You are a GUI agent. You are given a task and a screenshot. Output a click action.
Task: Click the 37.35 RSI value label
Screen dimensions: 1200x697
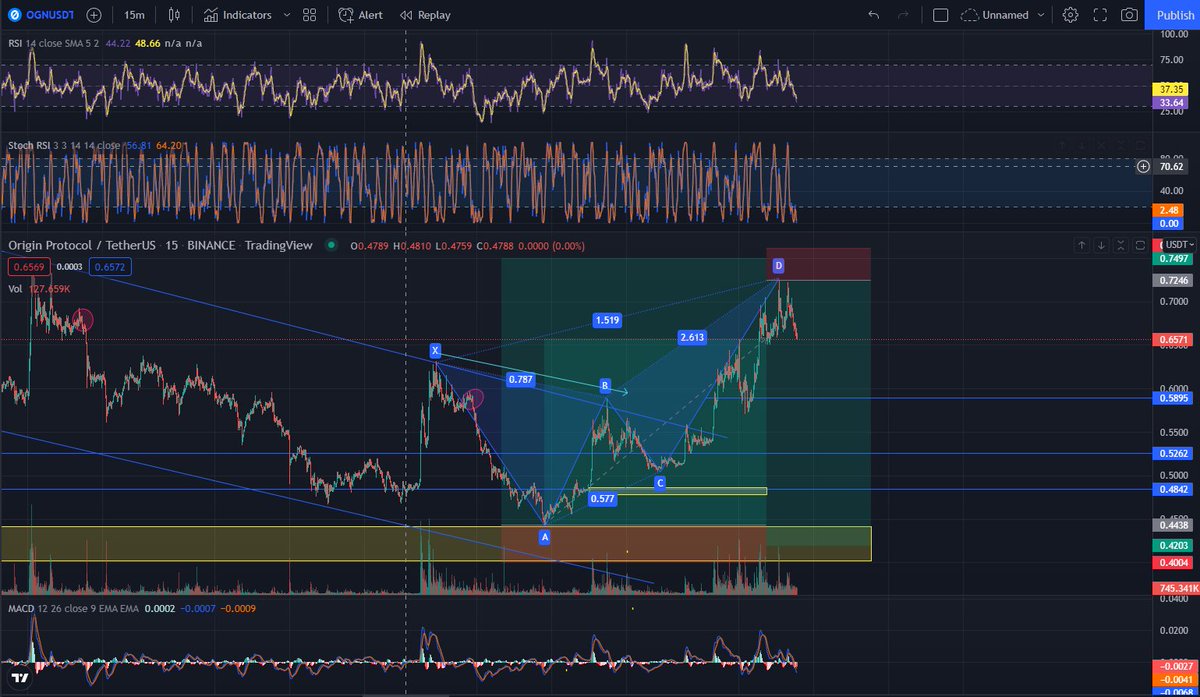click(x=1170, y=88)
